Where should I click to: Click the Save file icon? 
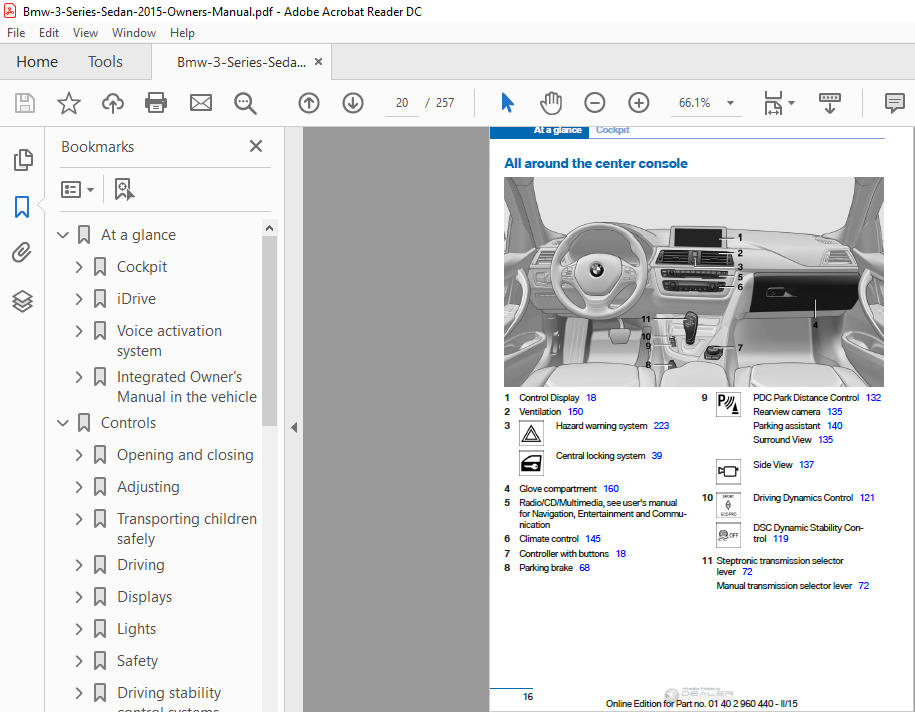click(25, 103)
